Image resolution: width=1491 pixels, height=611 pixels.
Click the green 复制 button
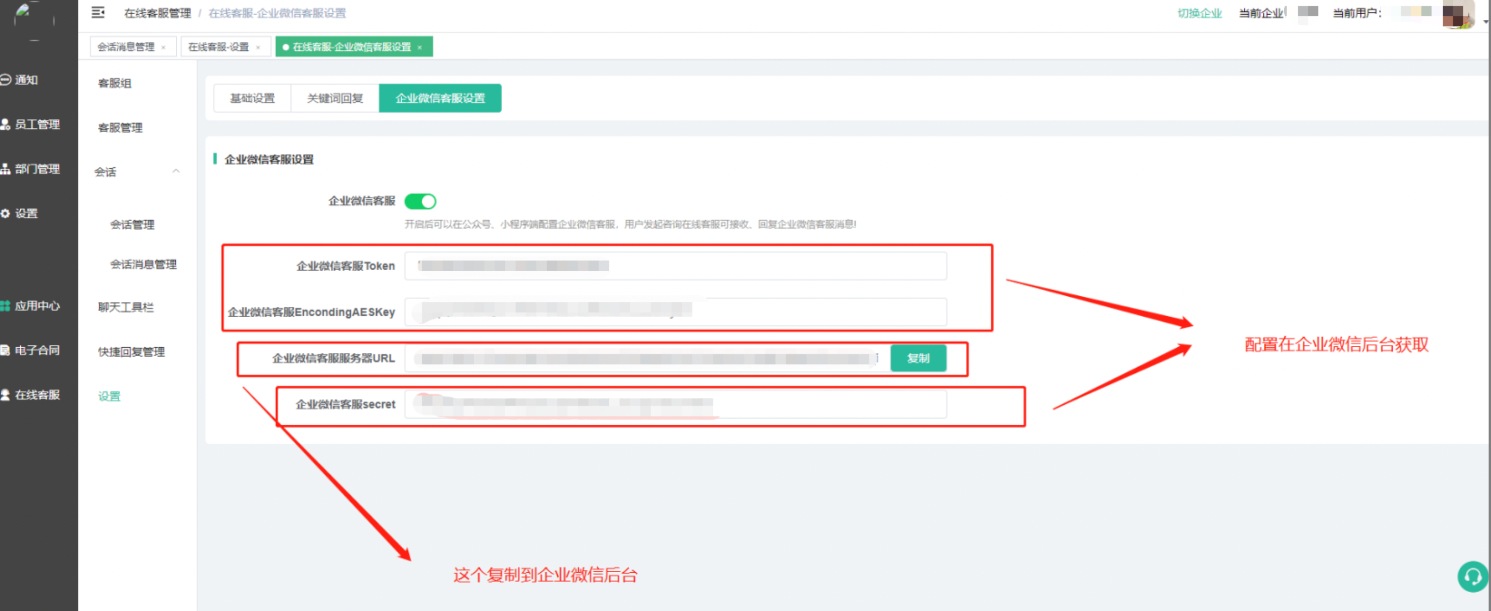918,358
